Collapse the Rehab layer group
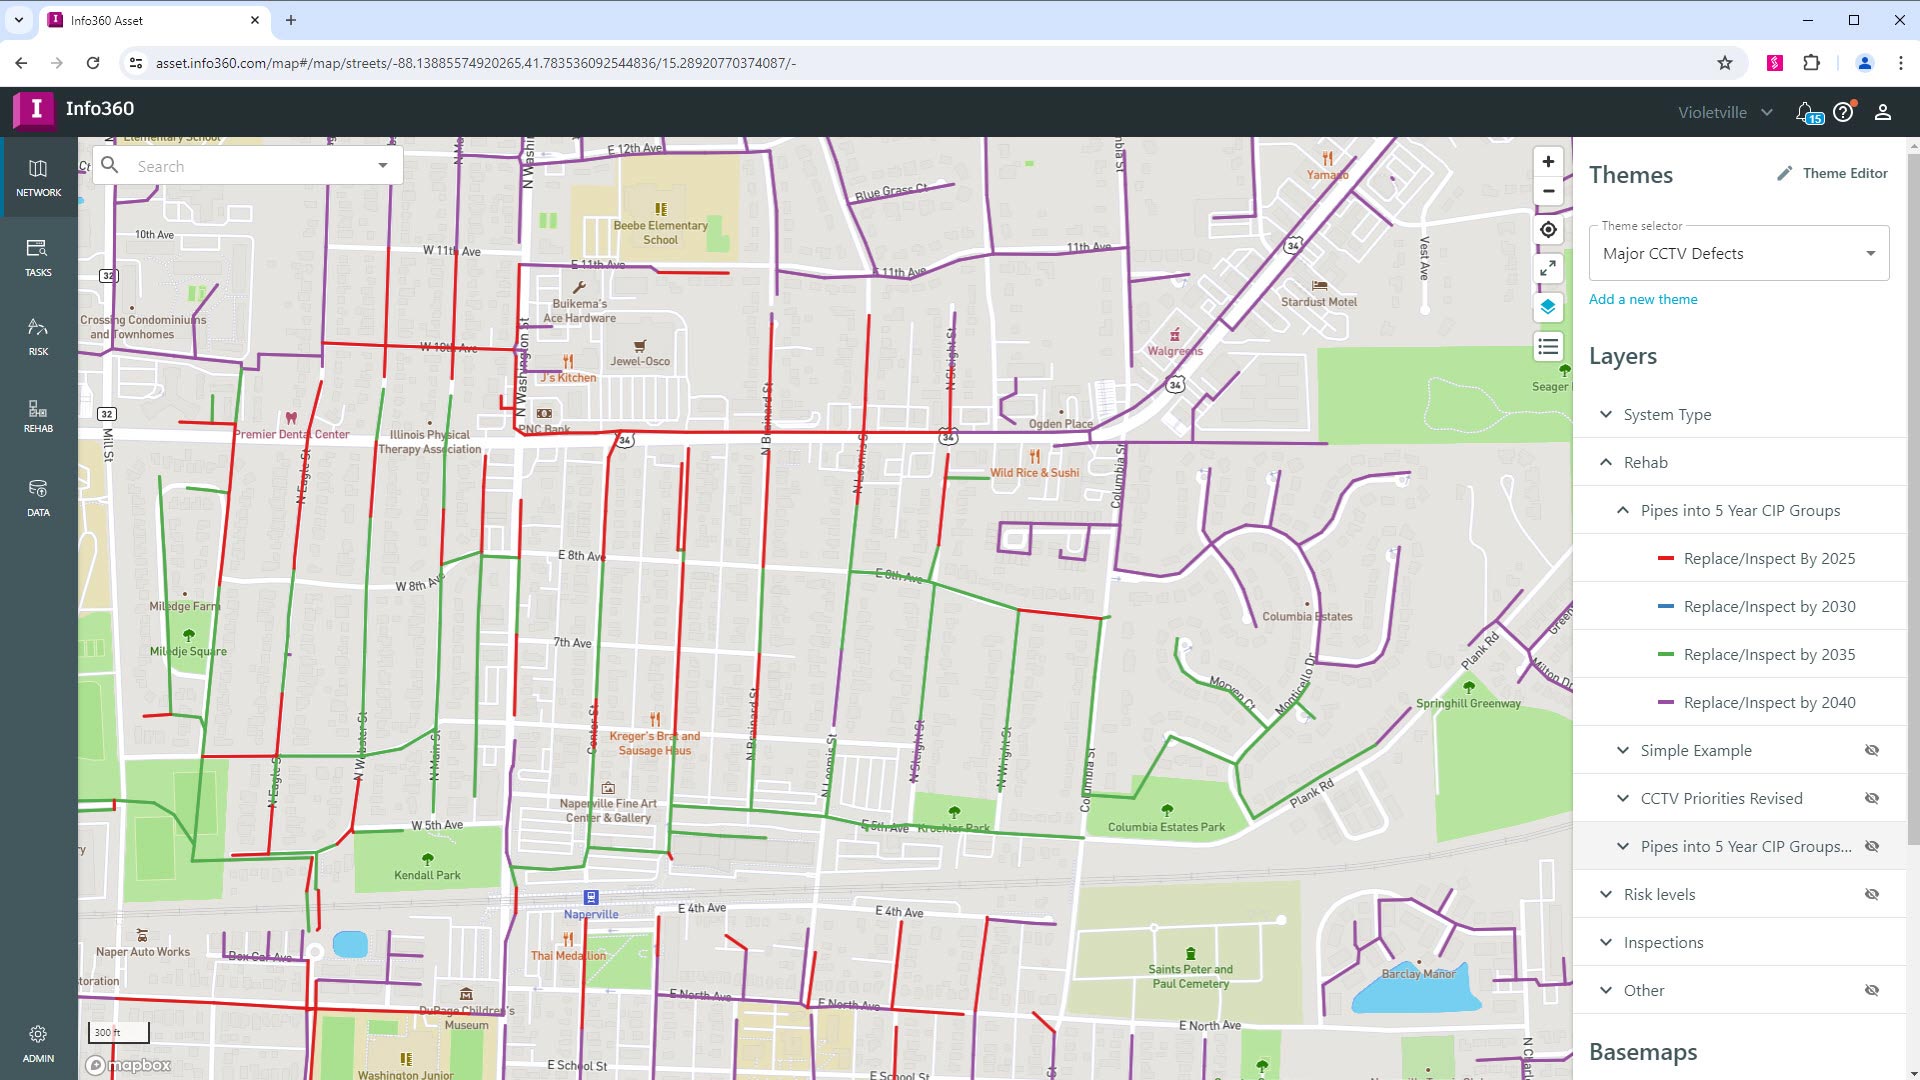 coord(1606,463)
